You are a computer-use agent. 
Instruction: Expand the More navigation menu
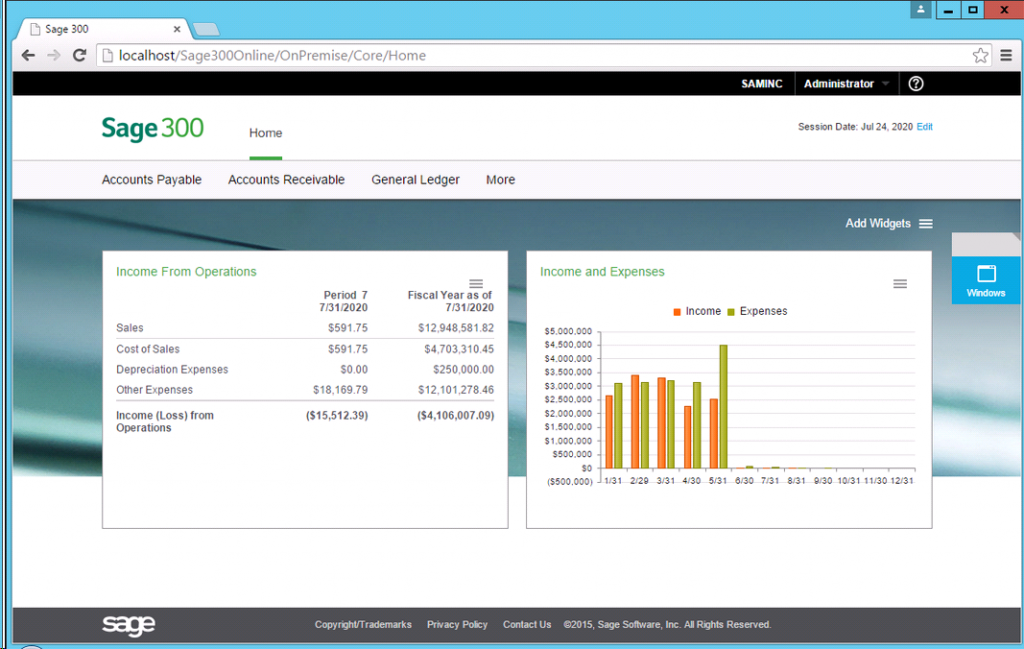500,180
